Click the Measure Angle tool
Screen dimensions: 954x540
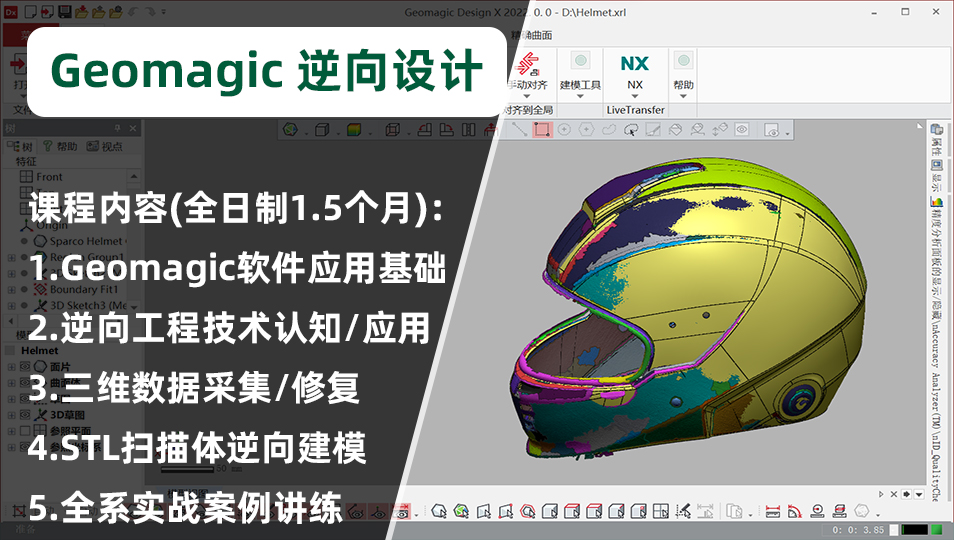795,511
